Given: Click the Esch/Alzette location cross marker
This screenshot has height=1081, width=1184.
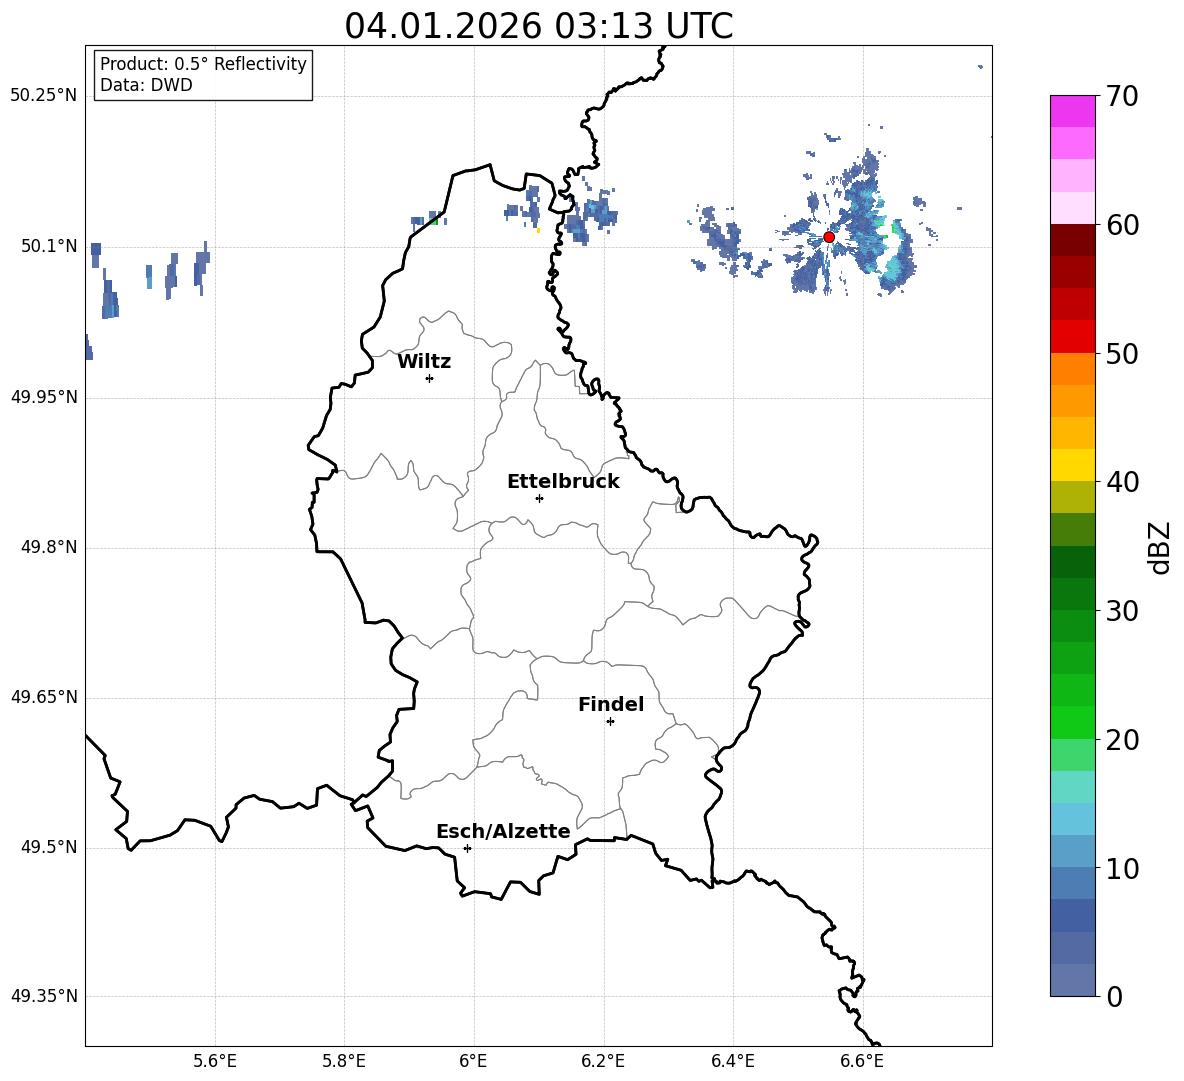Looking at the screenshot, I should [467, 848].
